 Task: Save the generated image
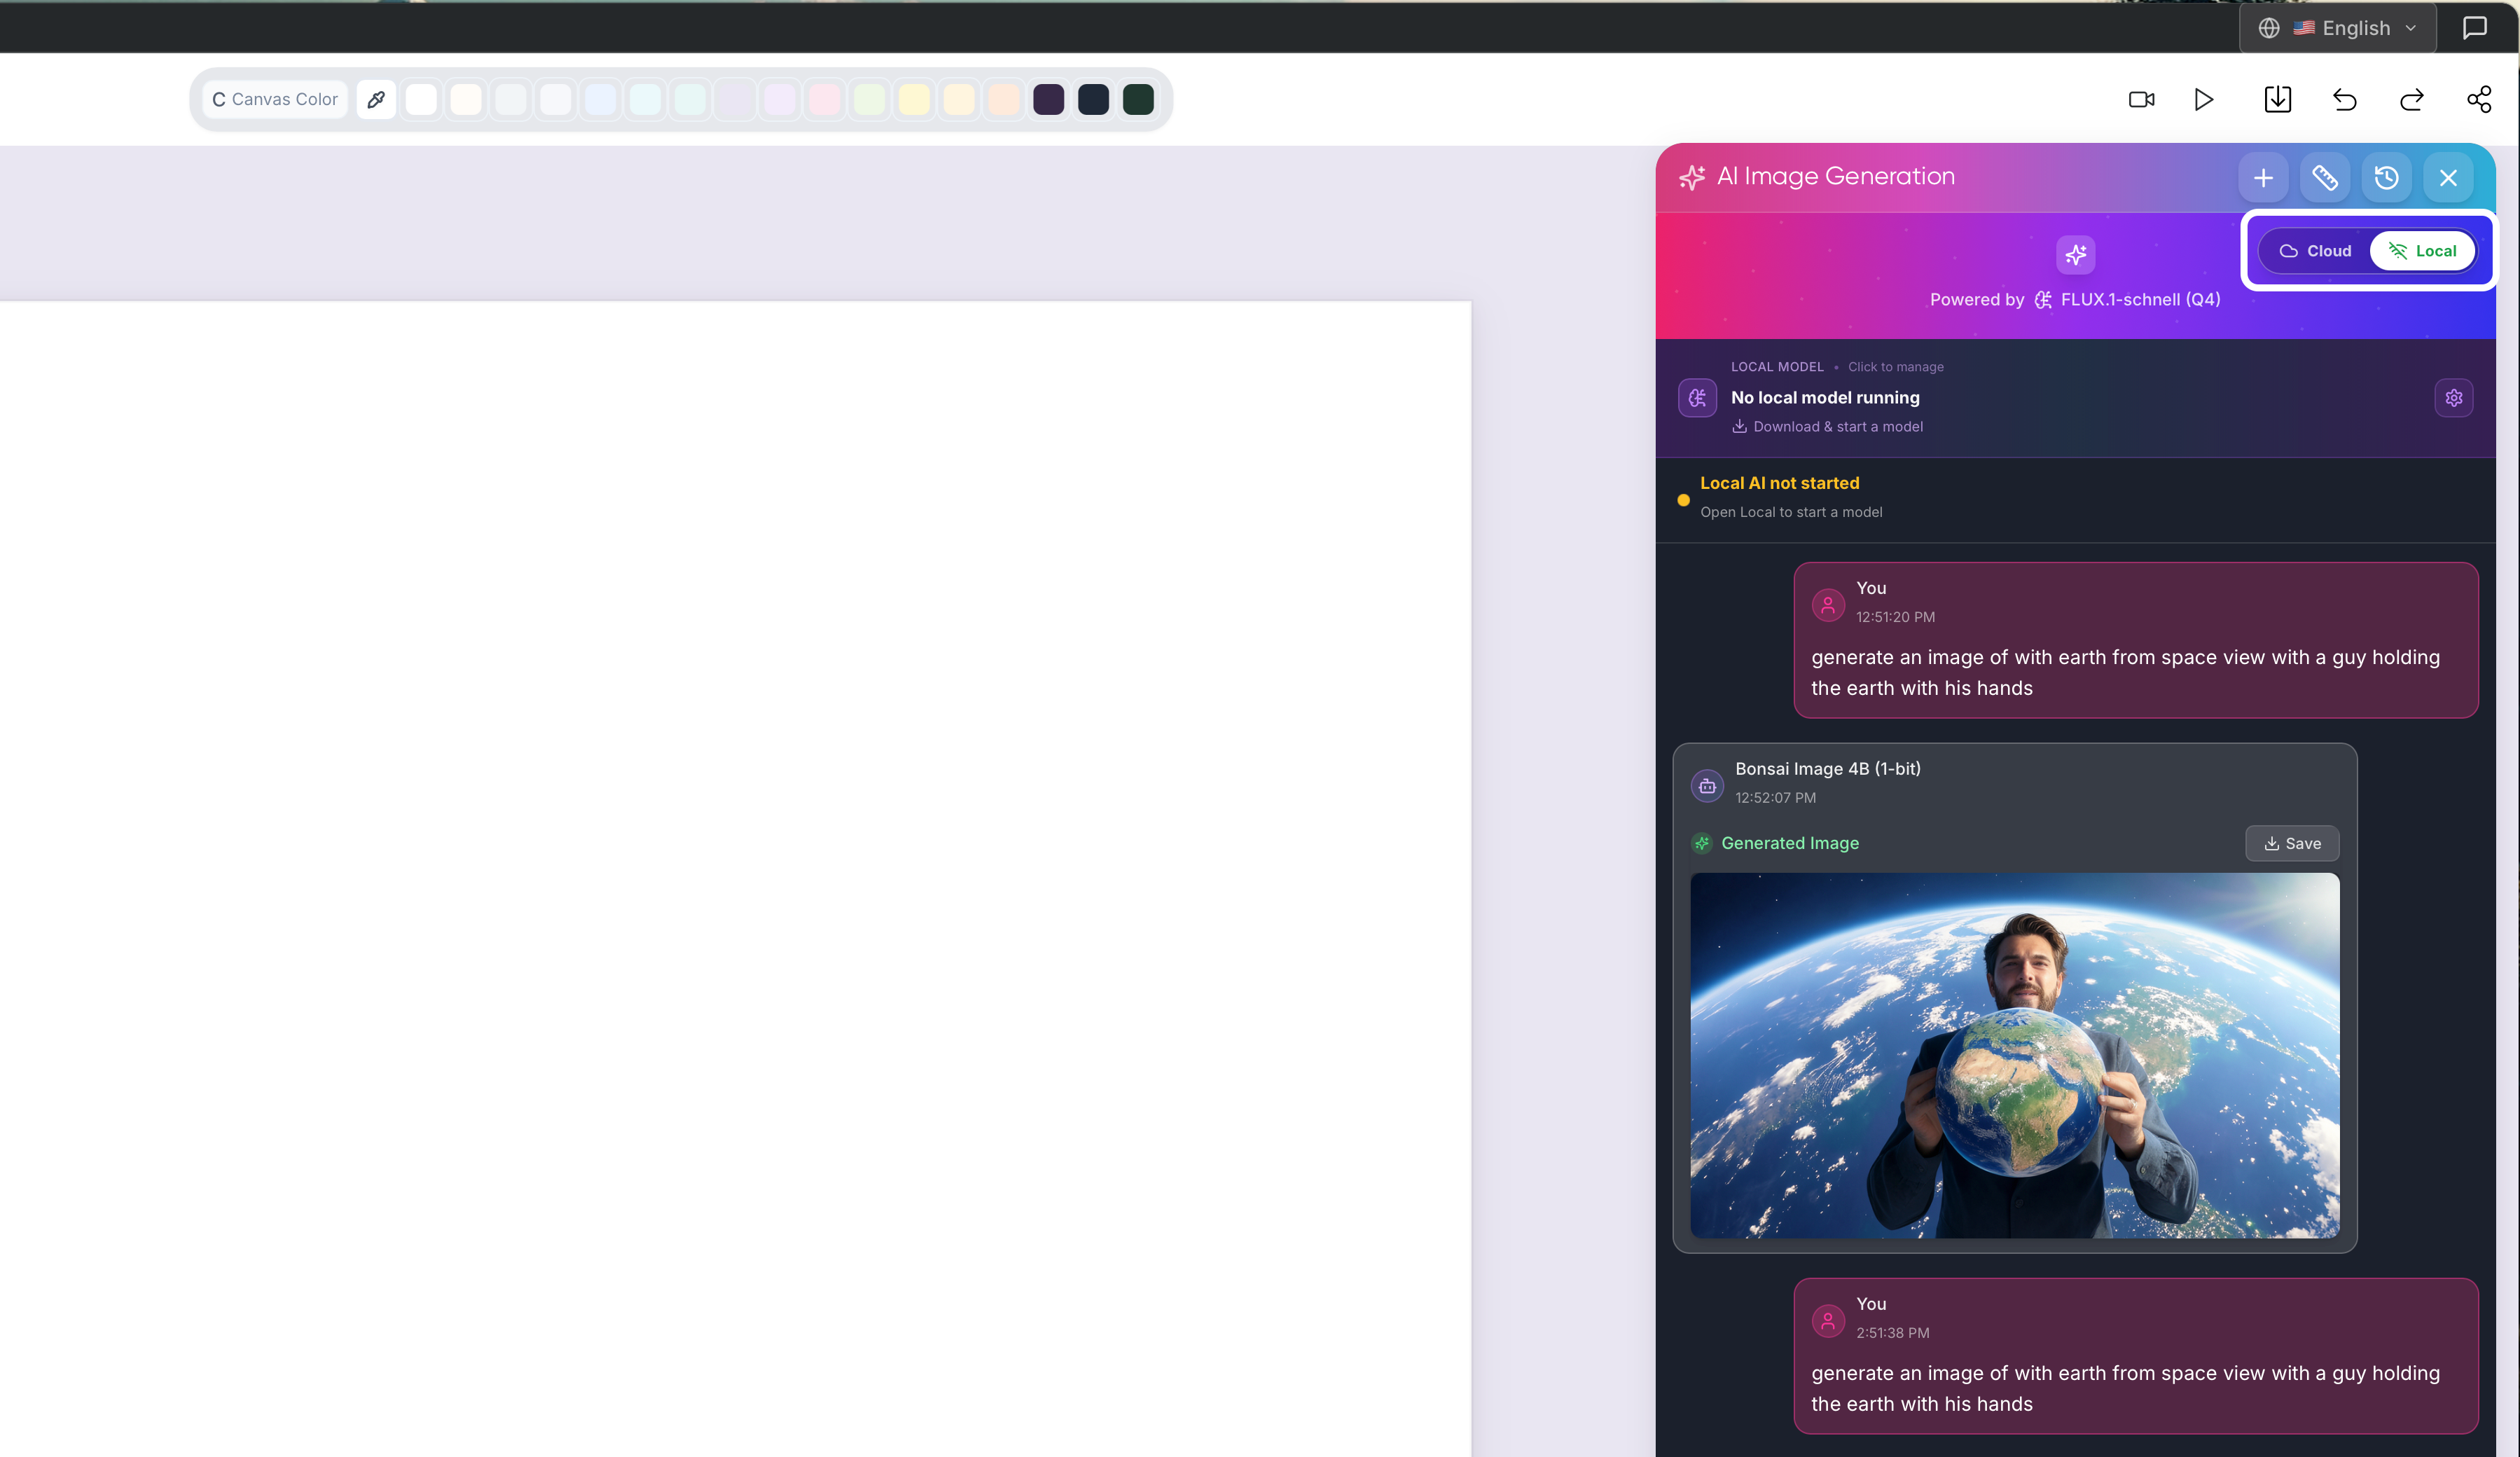[2292, 843]
